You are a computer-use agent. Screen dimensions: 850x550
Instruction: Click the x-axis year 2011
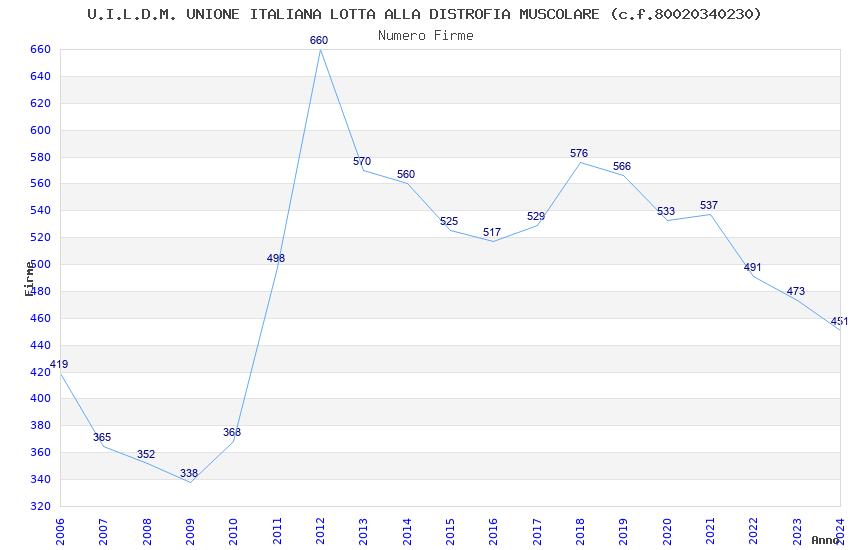(x=277, y=532)
